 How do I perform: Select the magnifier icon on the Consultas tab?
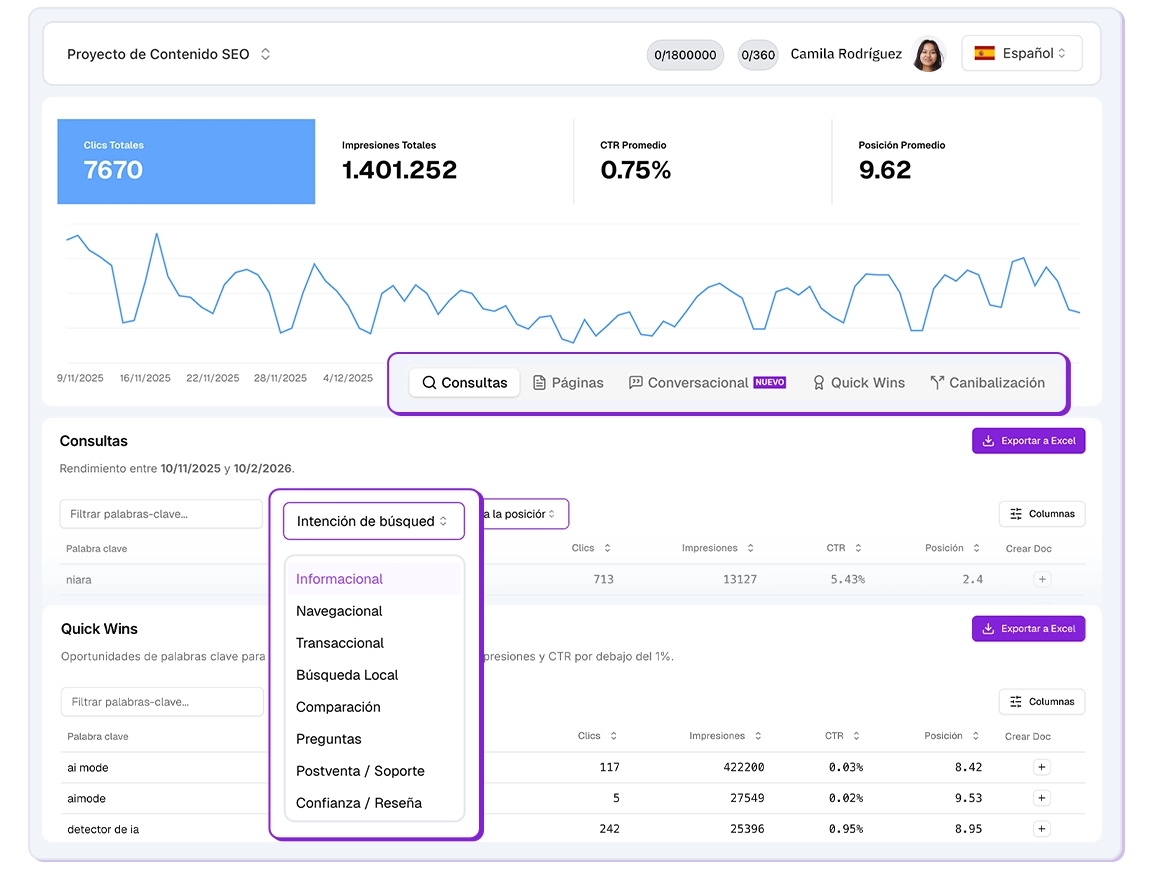tap(430, 382)
